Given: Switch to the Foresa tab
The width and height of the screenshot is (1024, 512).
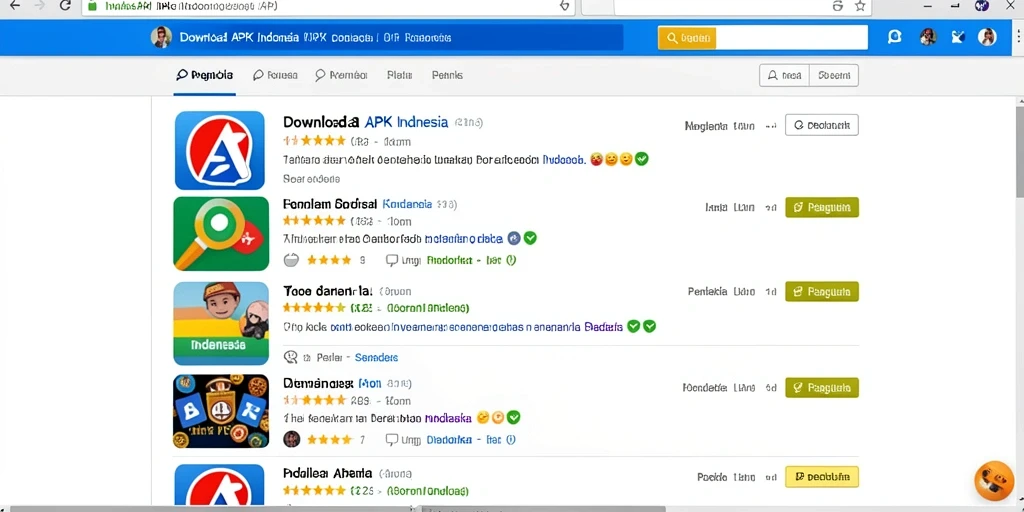Looking at the screenshot, I should click(275, 75).
